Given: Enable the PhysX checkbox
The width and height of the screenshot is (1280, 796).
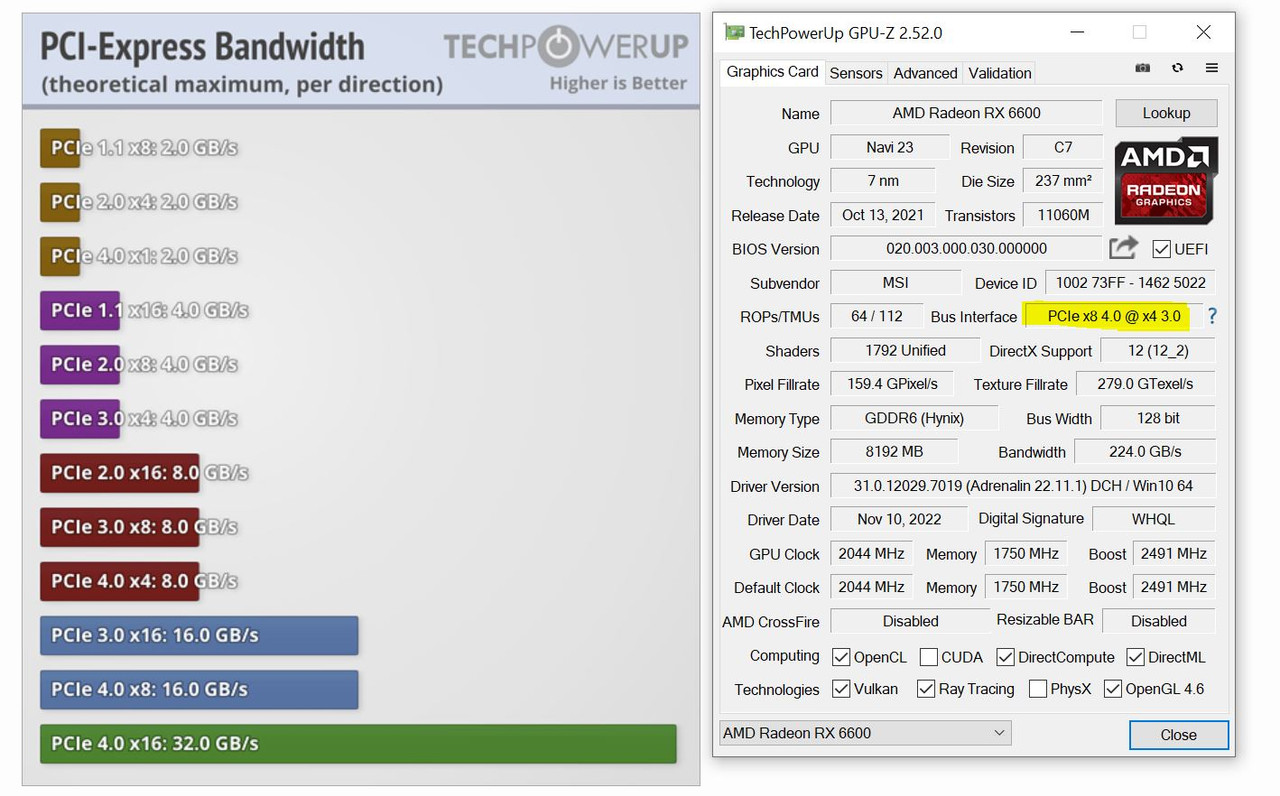Looking at the screenshot, I should tap(1037, 689).
